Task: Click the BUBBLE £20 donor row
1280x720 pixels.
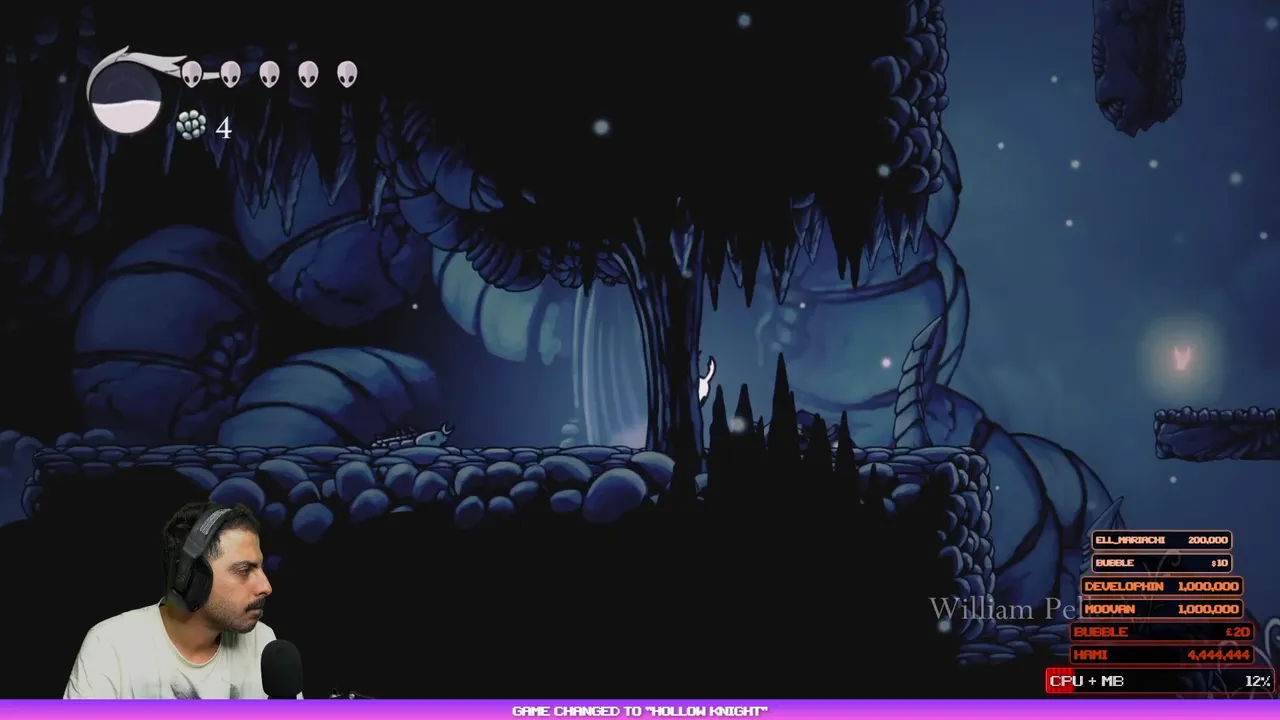Action: tap(1162, 632)
